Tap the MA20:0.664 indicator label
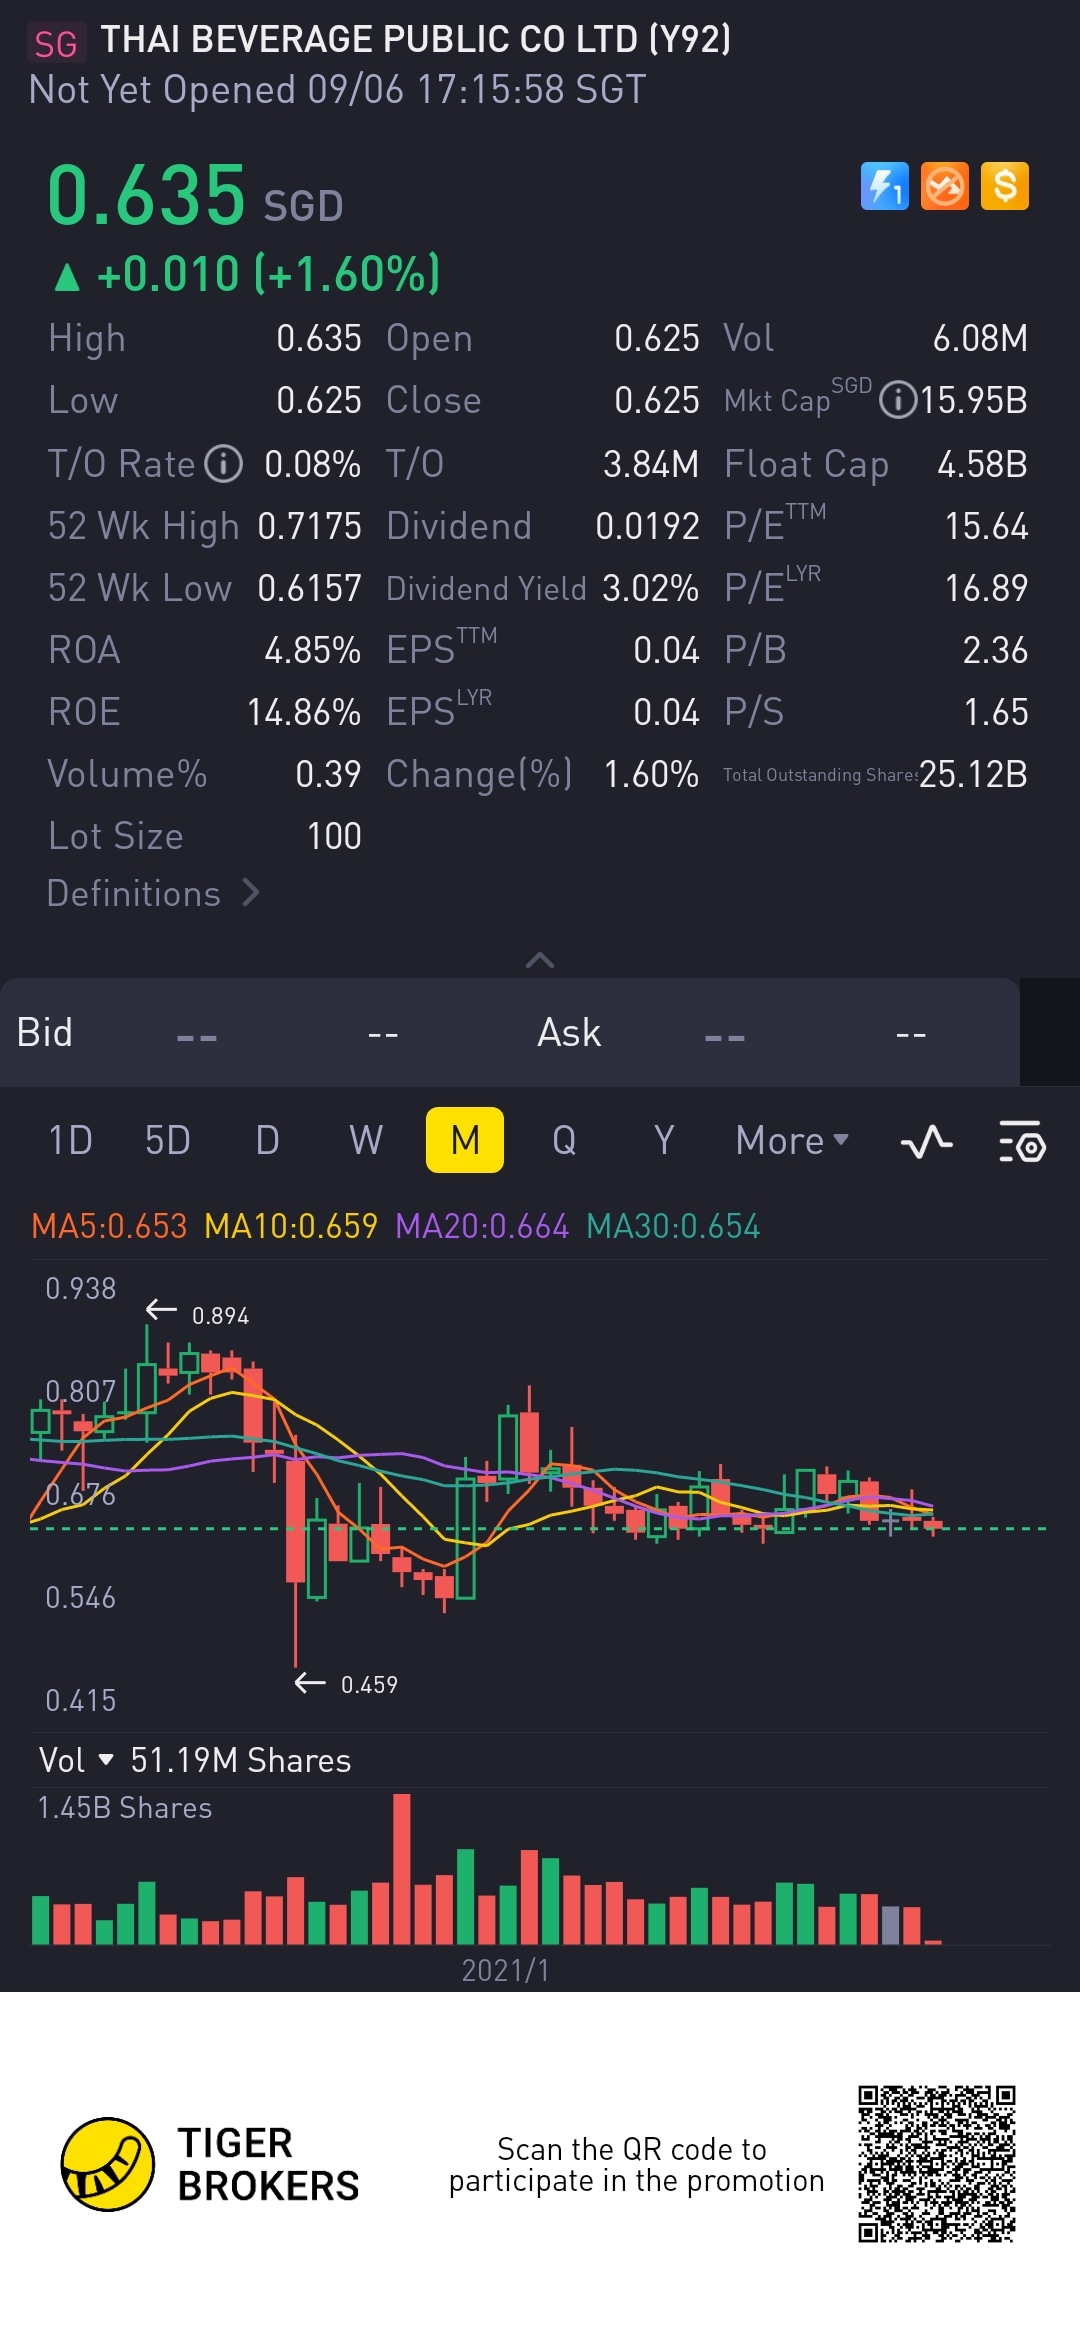The image size is (1080, 2337). coord(482,1226)
